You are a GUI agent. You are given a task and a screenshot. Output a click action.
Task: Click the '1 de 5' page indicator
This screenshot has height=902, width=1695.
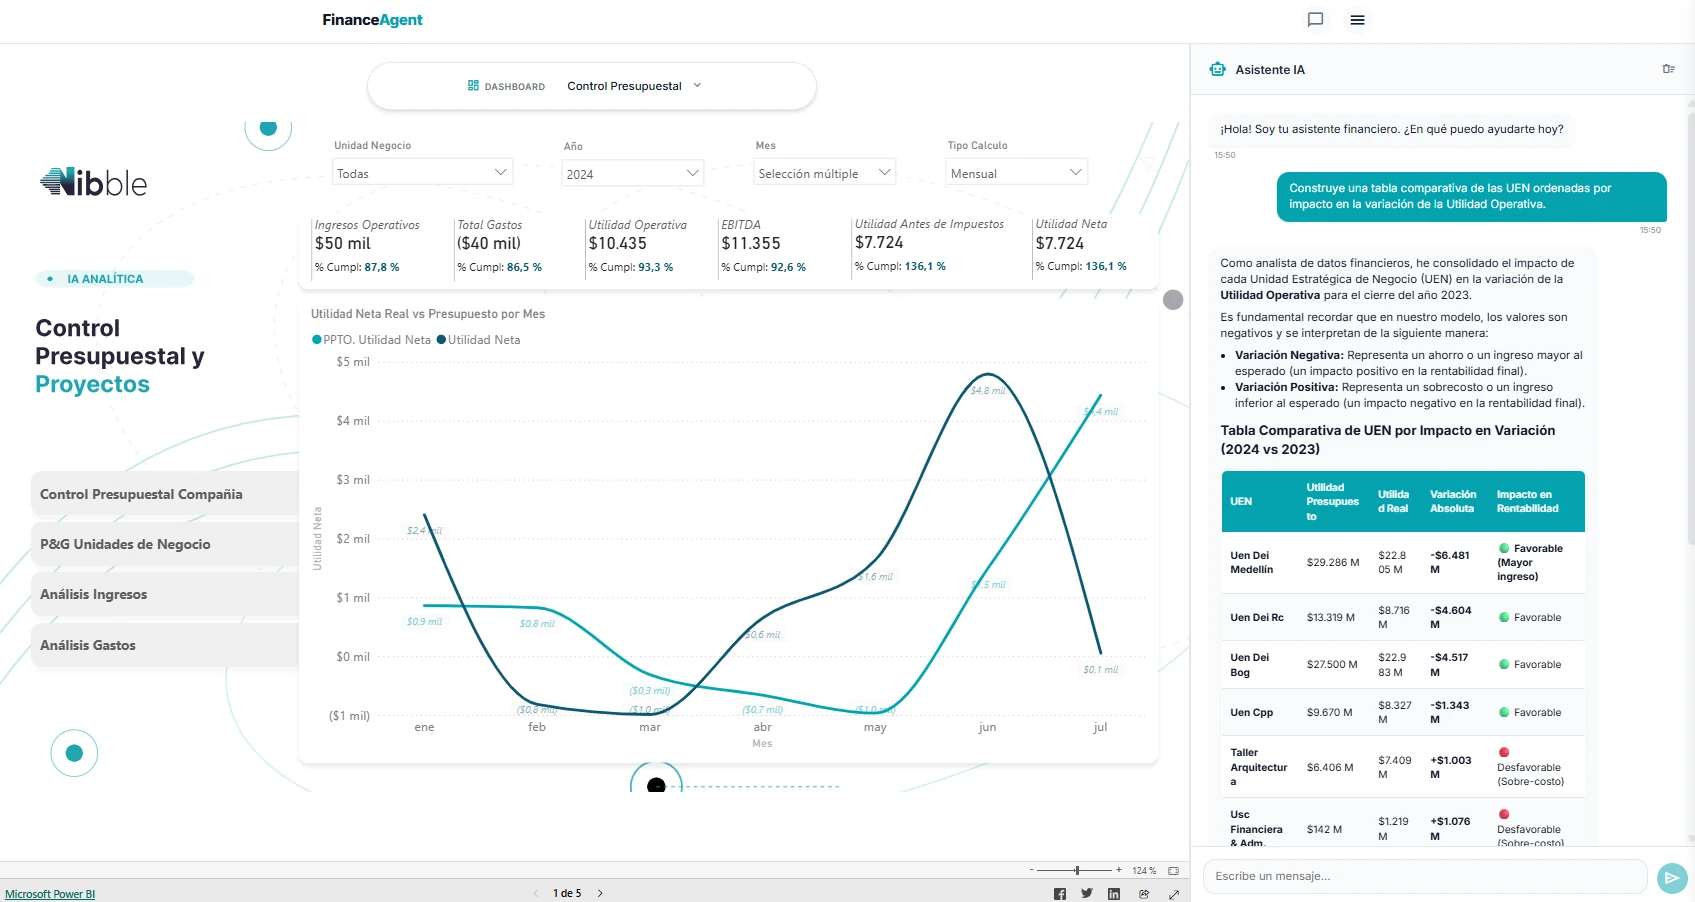tap(567, 894)
